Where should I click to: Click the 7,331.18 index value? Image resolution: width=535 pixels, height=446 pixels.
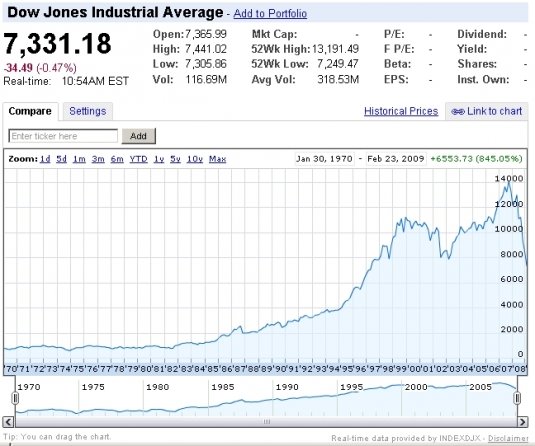(57, 44)
